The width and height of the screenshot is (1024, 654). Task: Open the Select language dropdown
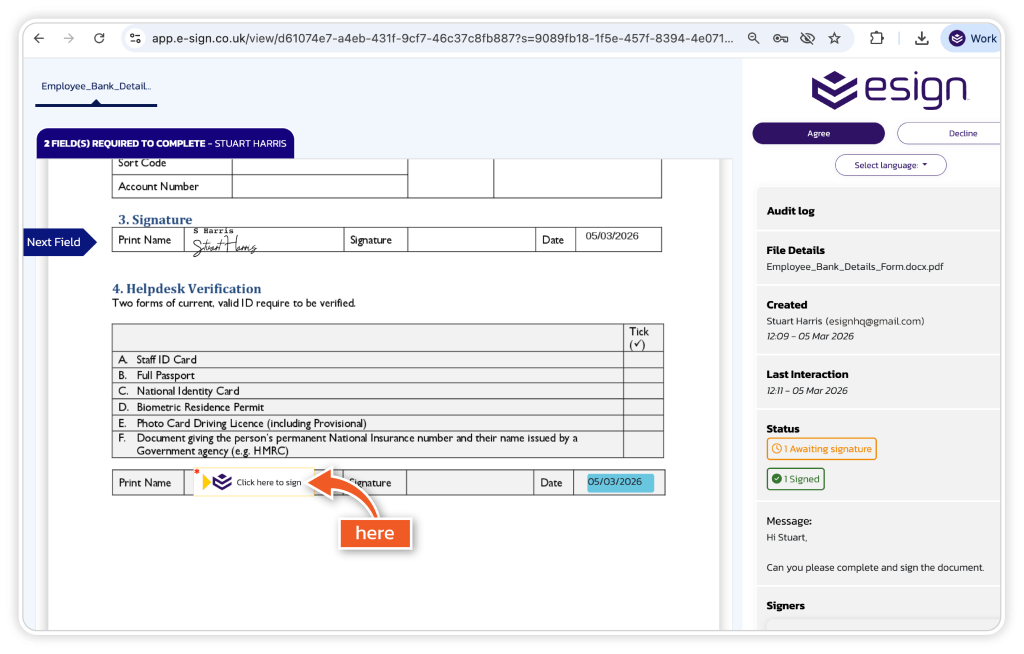(x=890, y=165)
